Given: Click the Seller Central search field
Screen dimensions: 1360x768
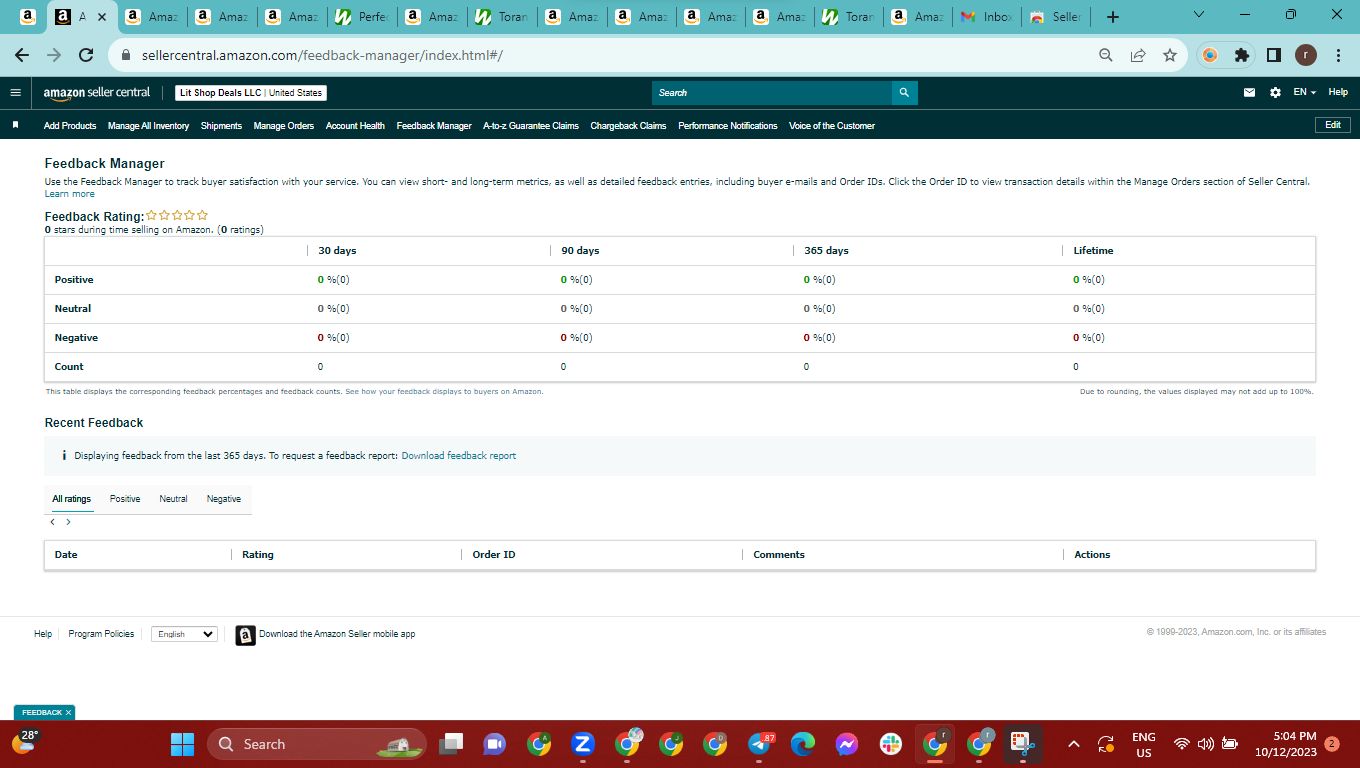Looking at the screenshot, I should click(x=772, y=93).
